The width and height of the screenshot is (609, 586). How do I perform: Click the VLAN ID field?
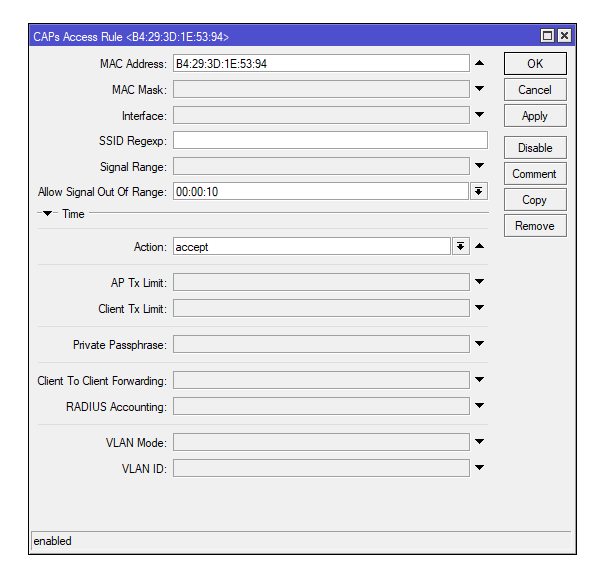(321, 468)
